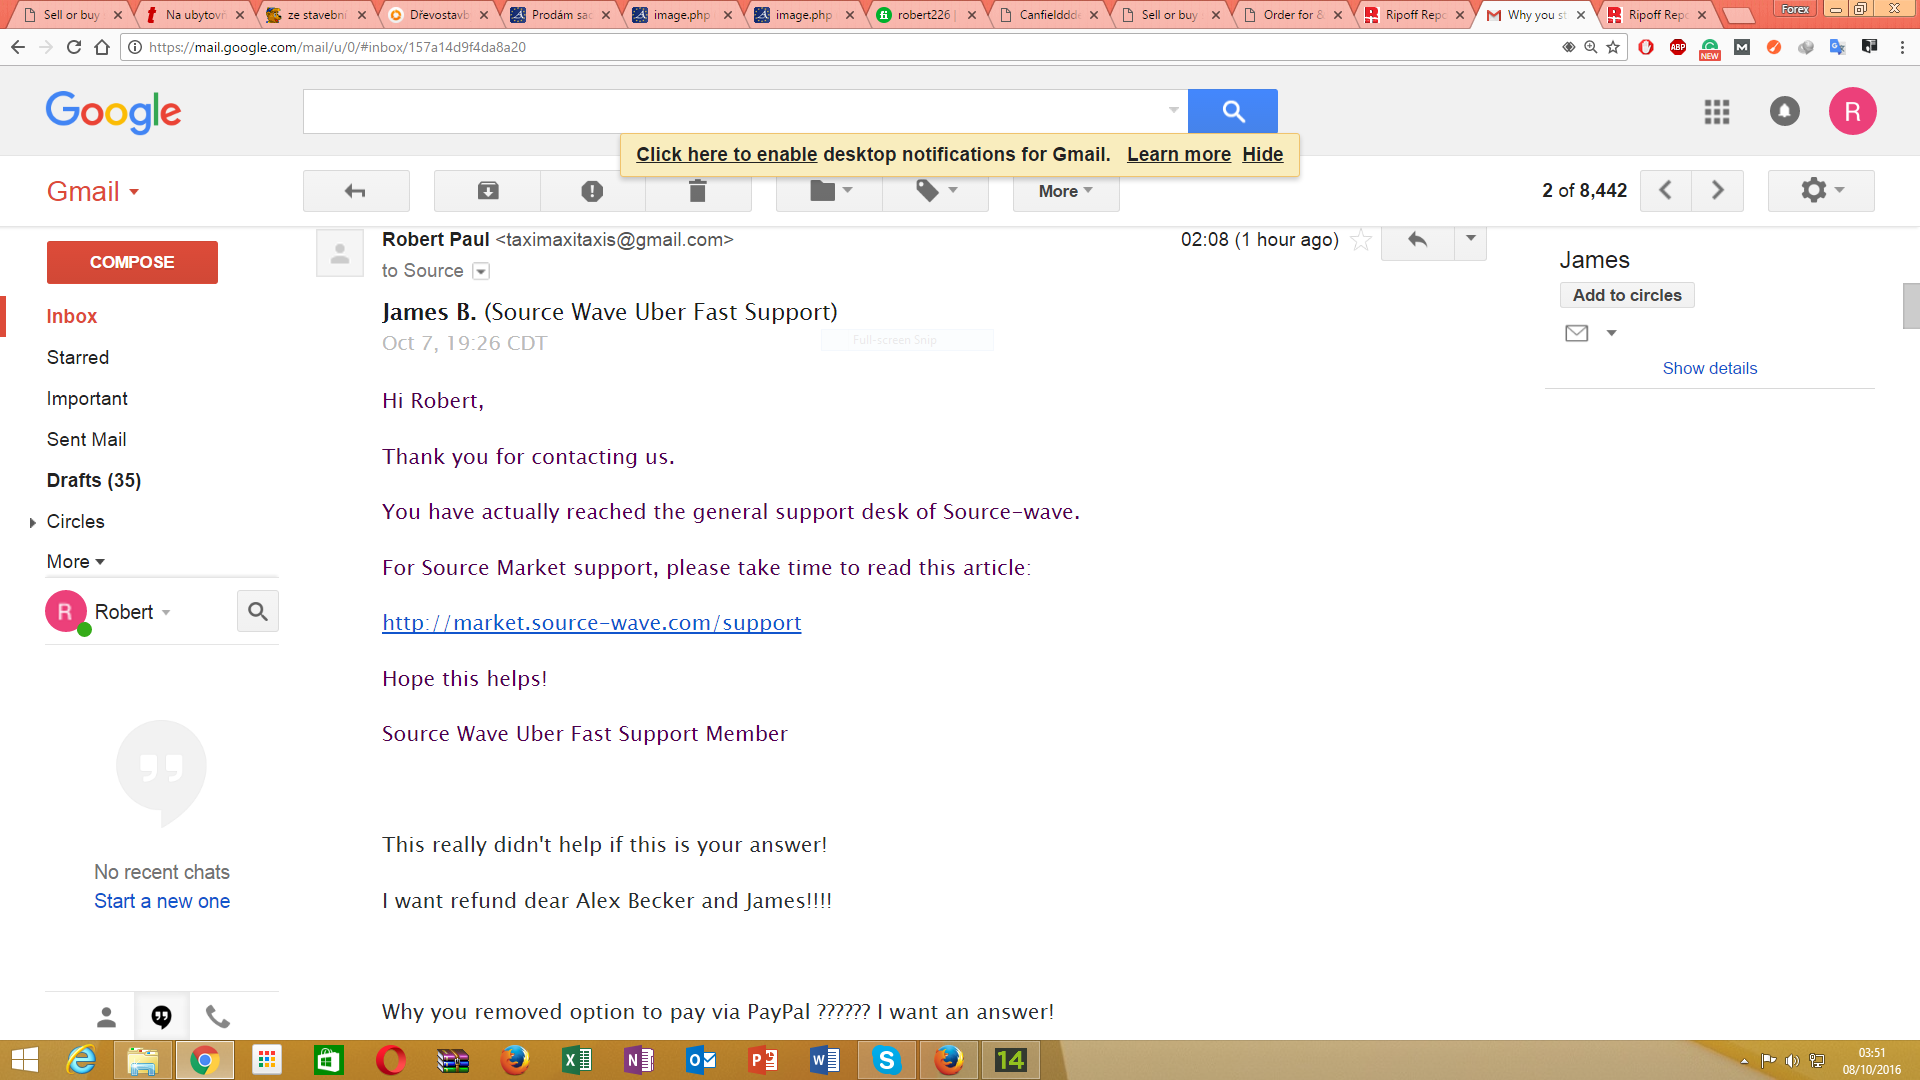
Task: Click Add to circles for James
Action: 1627,295
